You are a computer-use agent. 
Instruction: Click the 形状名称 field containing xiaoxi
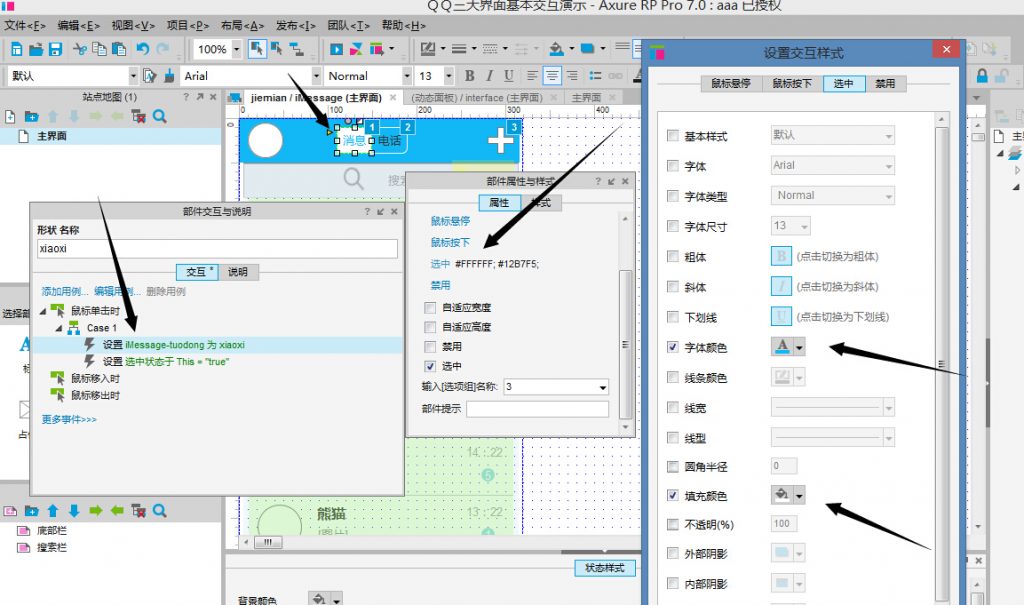tap(216, 248)
